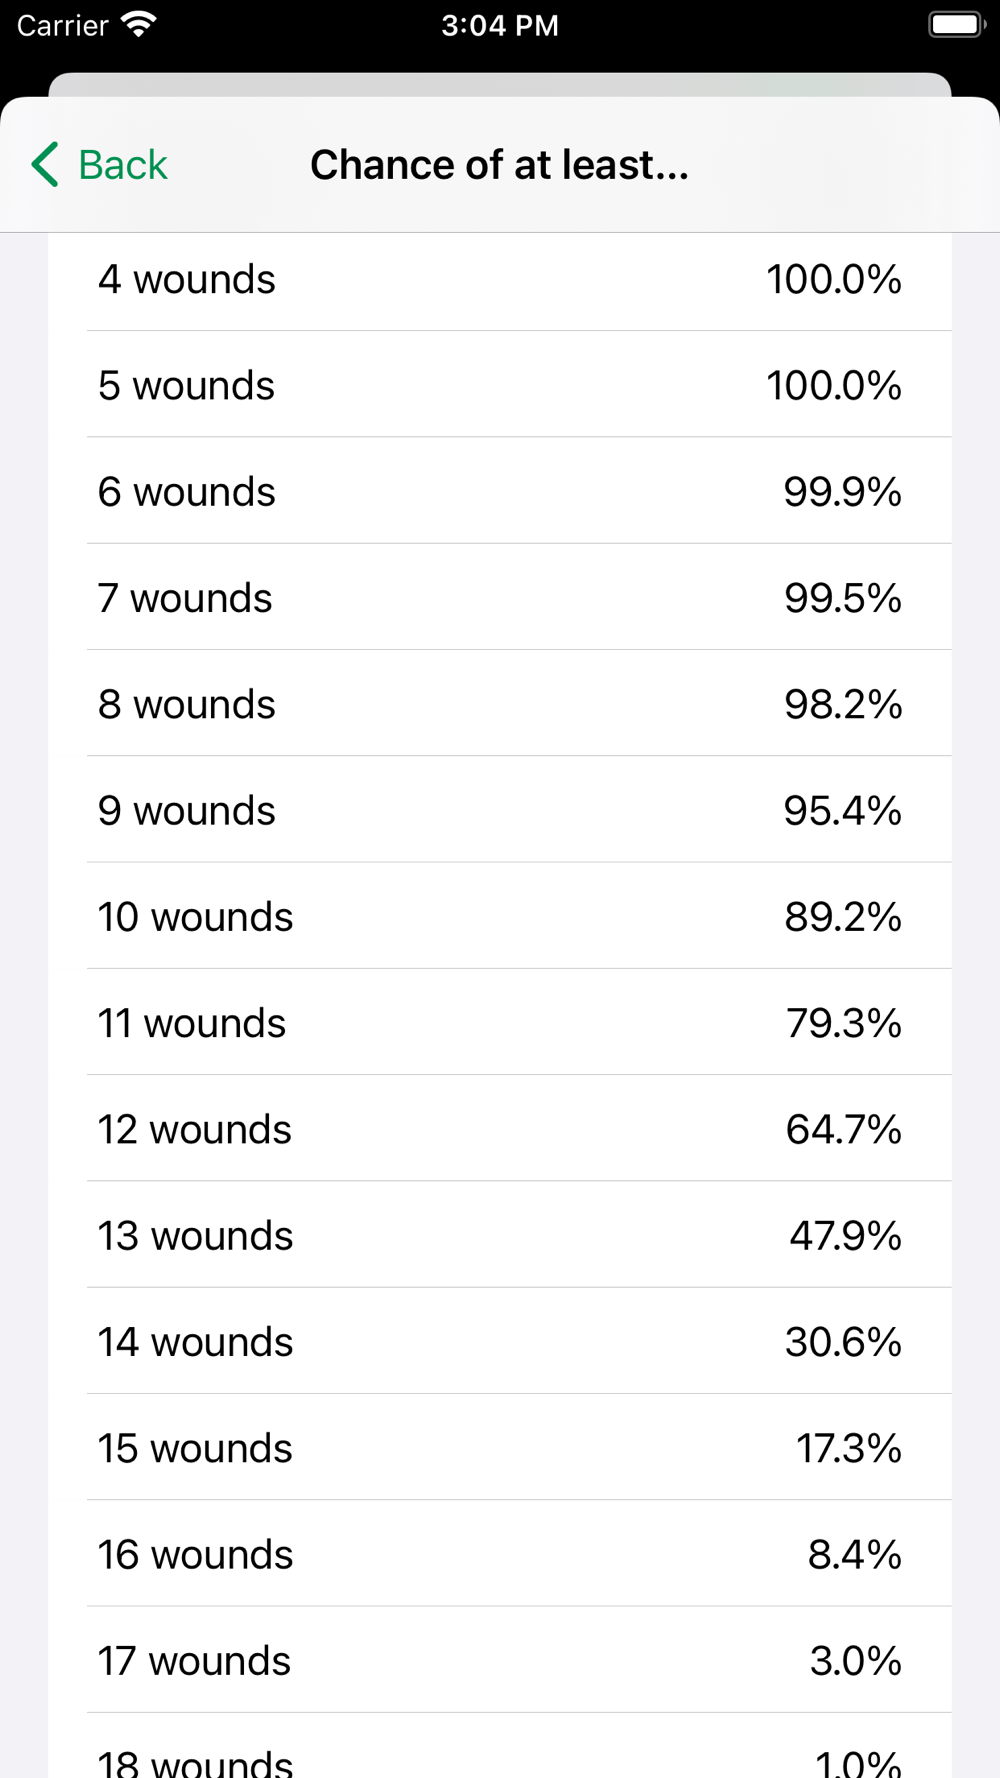Tap the battery status icon
Viewport: 1000px width, 1778px height.
(957, 25)
